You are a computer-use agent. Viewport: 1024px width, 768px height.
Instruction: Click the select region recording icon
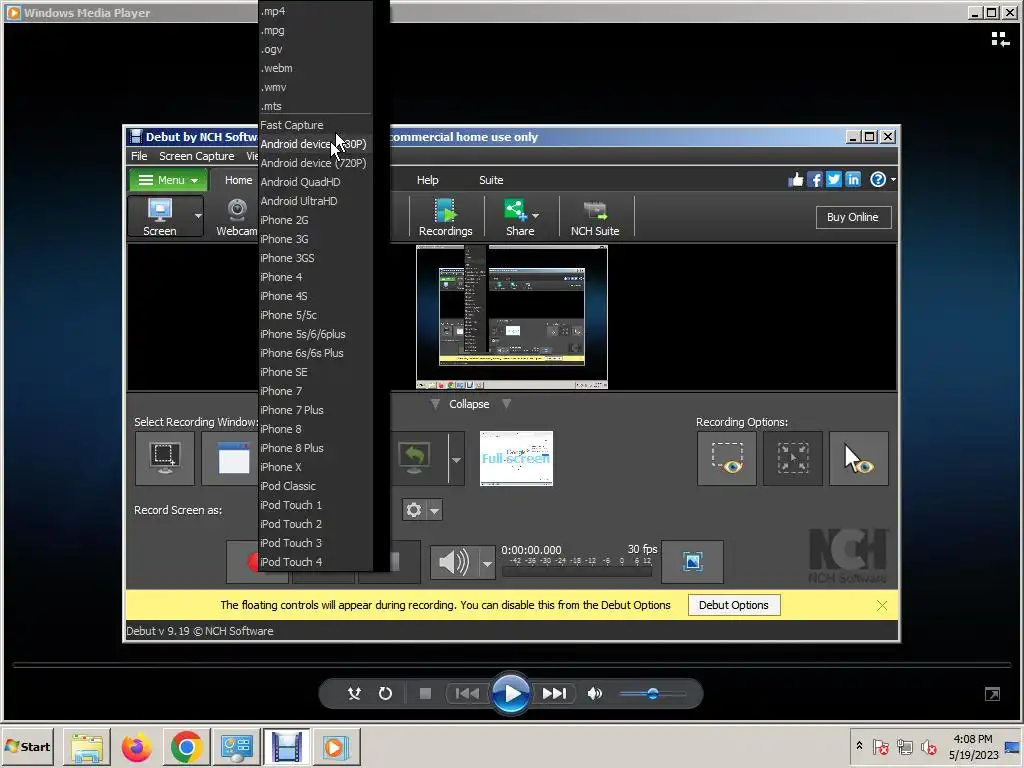[165, 458]
